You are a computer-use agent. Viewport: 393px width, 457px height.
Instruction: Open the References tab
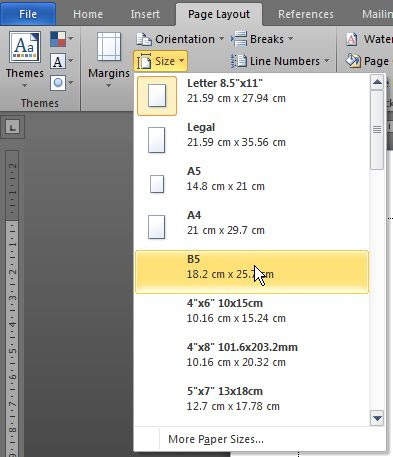pyautogui.click(x=306, y=14)
